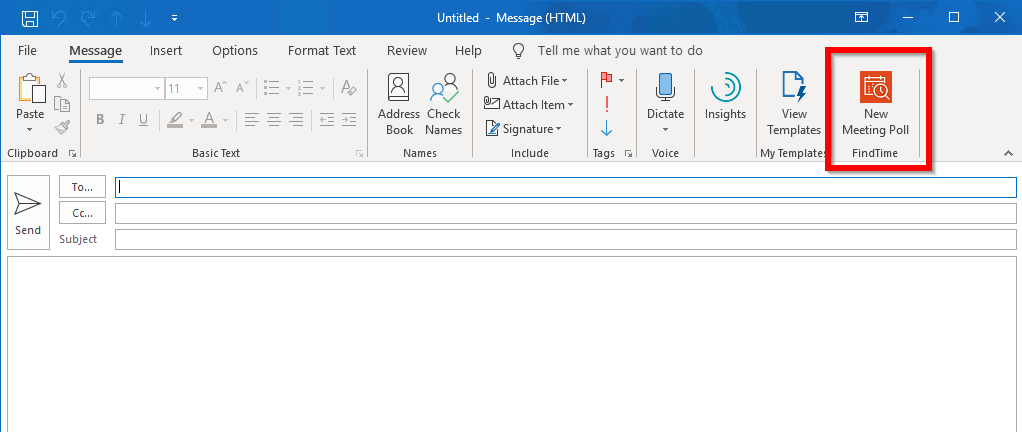Click the Grow Font icon

(x=221, y=88)
